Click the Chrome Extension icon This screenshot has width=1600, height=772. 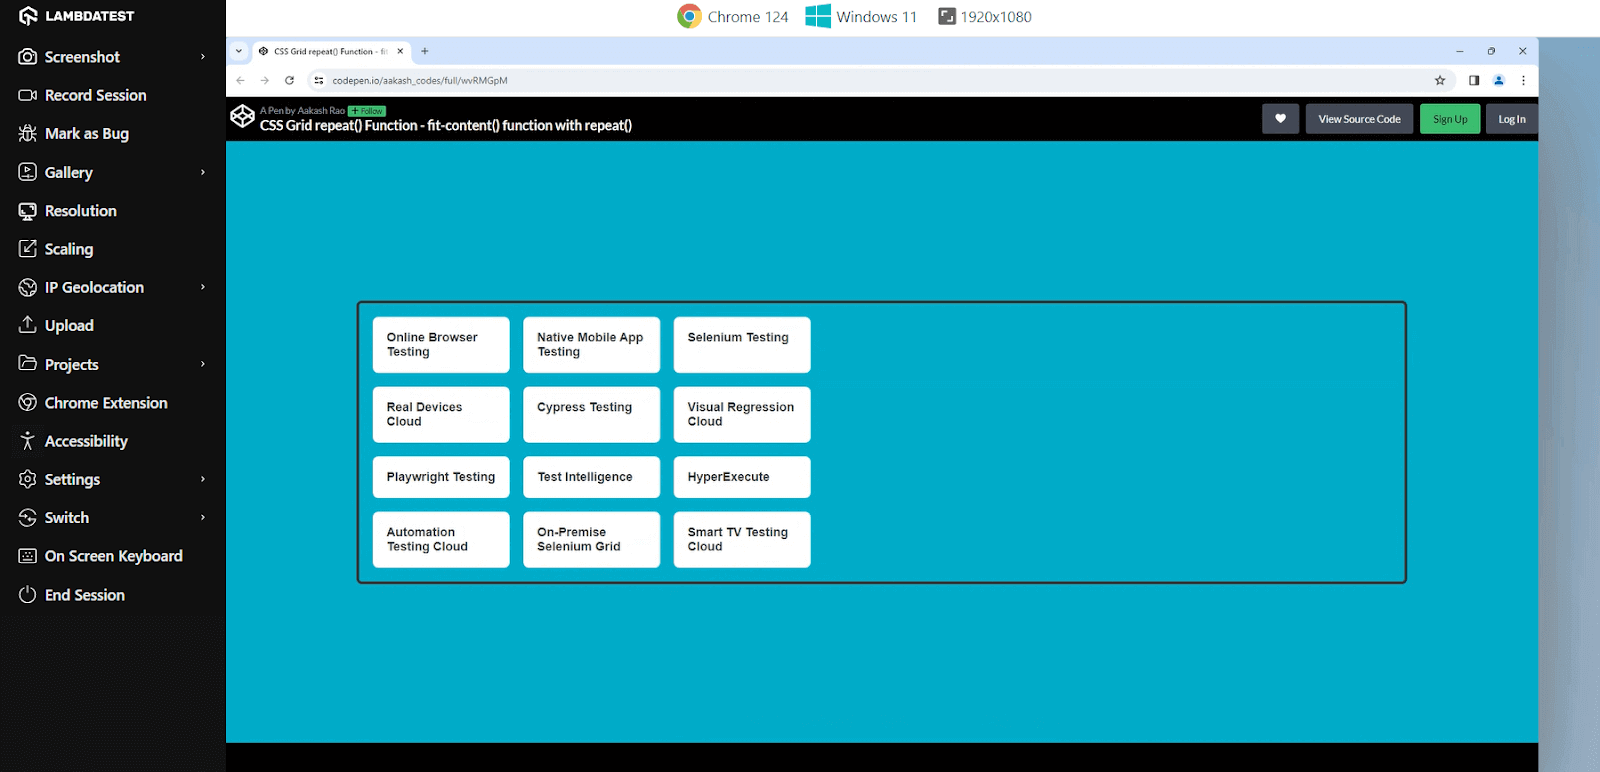[28, 402]
